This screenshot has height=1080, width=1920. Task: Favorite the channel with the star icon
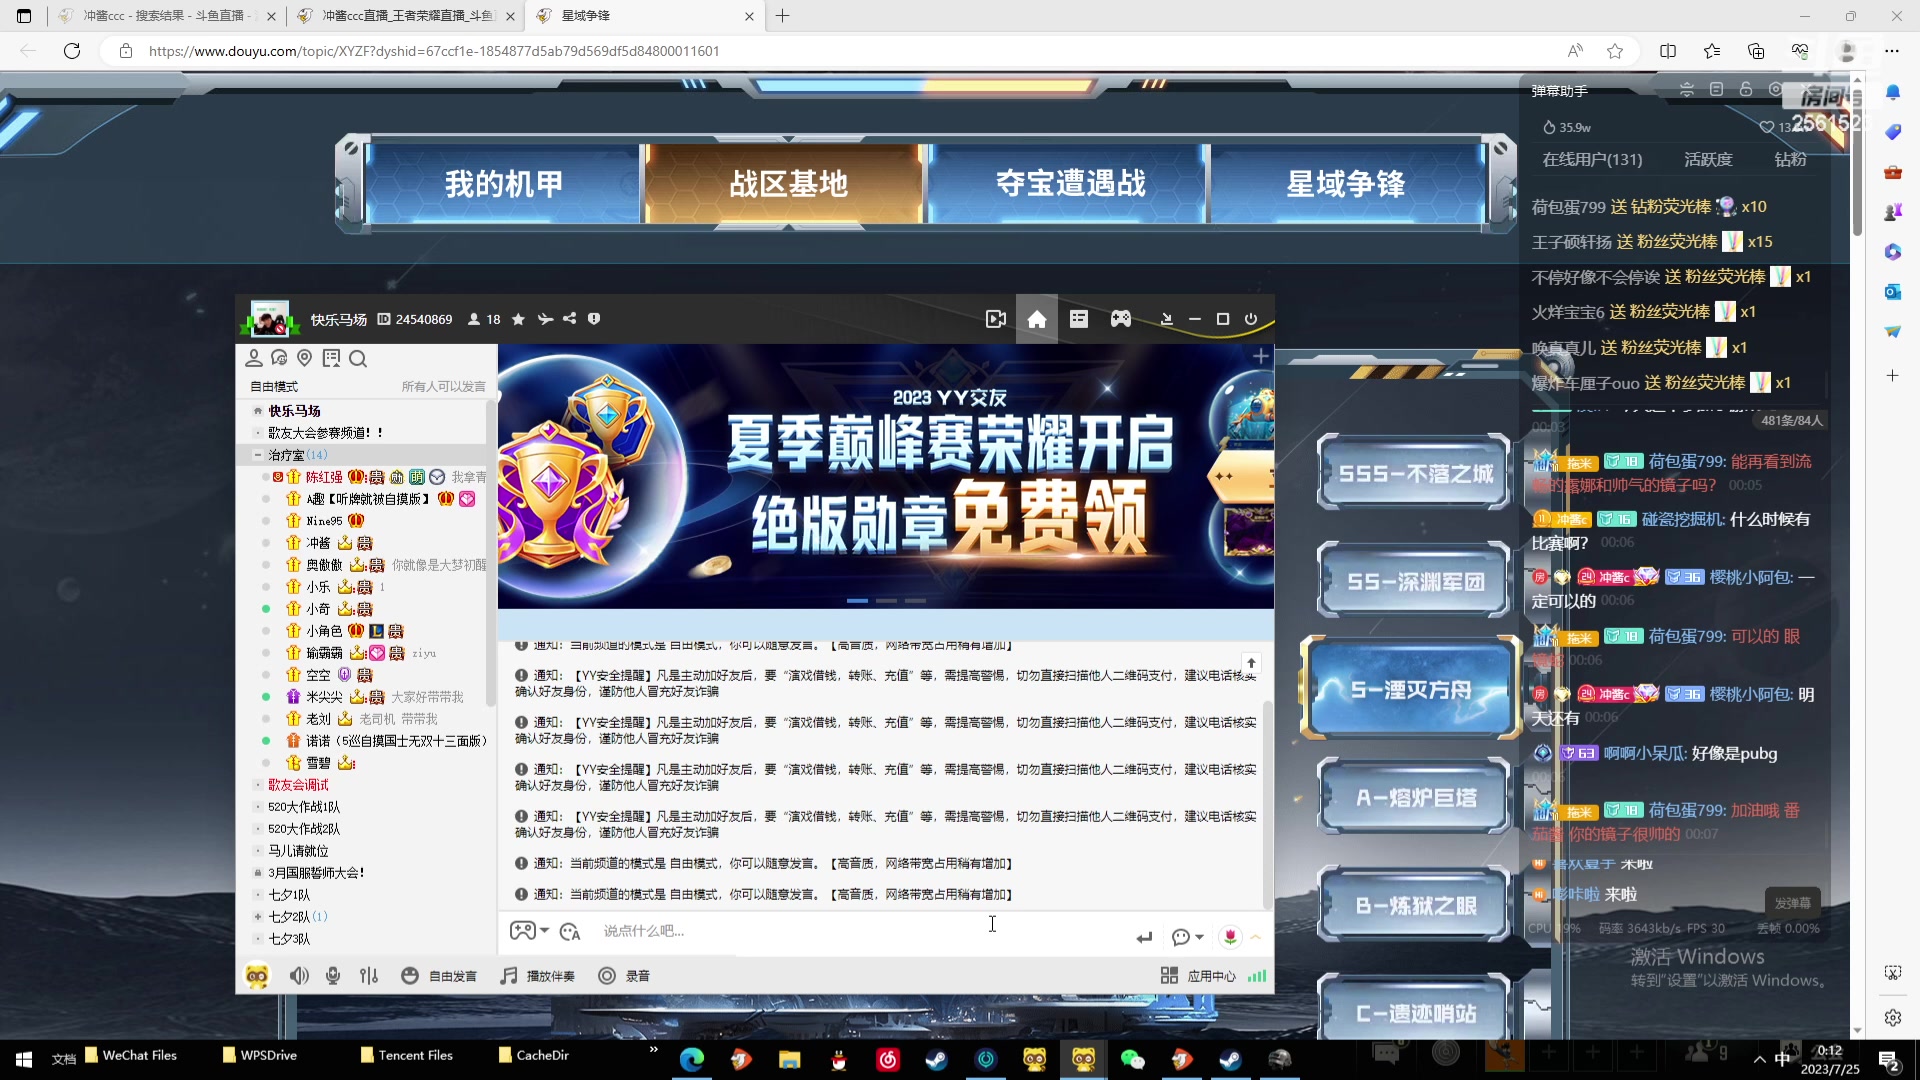point(518,318)
